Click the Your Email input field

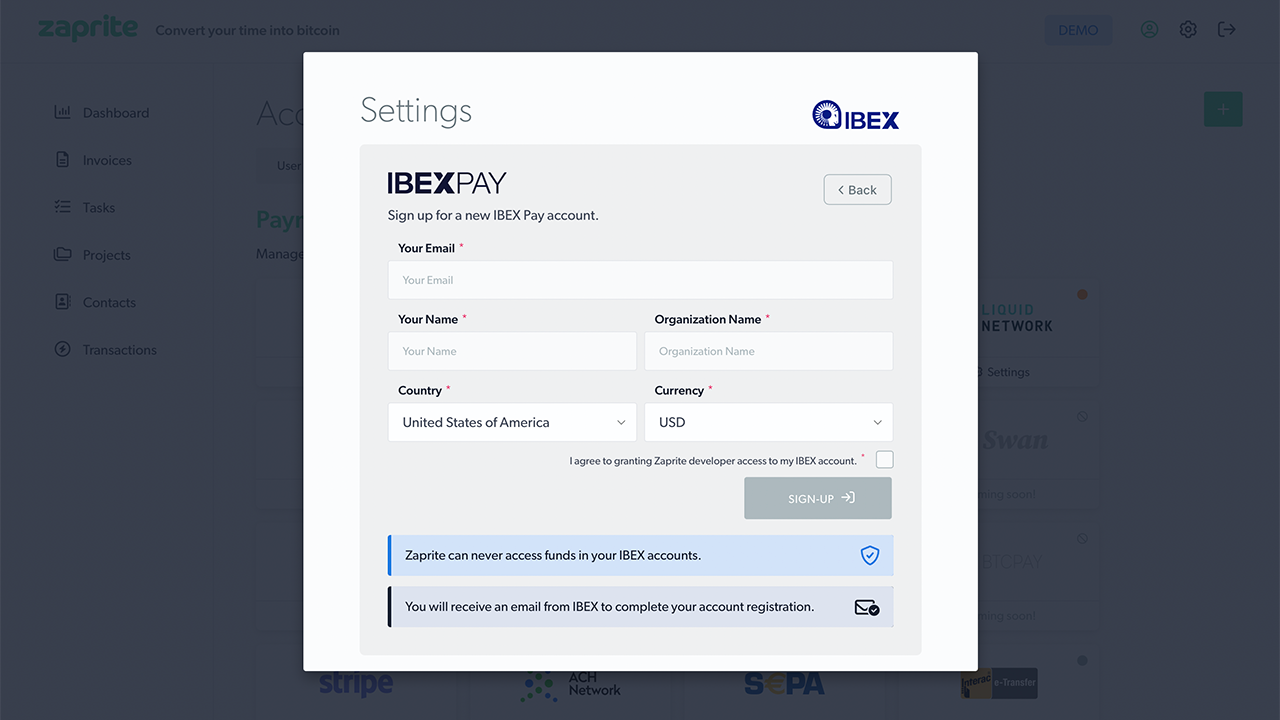[640, 280]
